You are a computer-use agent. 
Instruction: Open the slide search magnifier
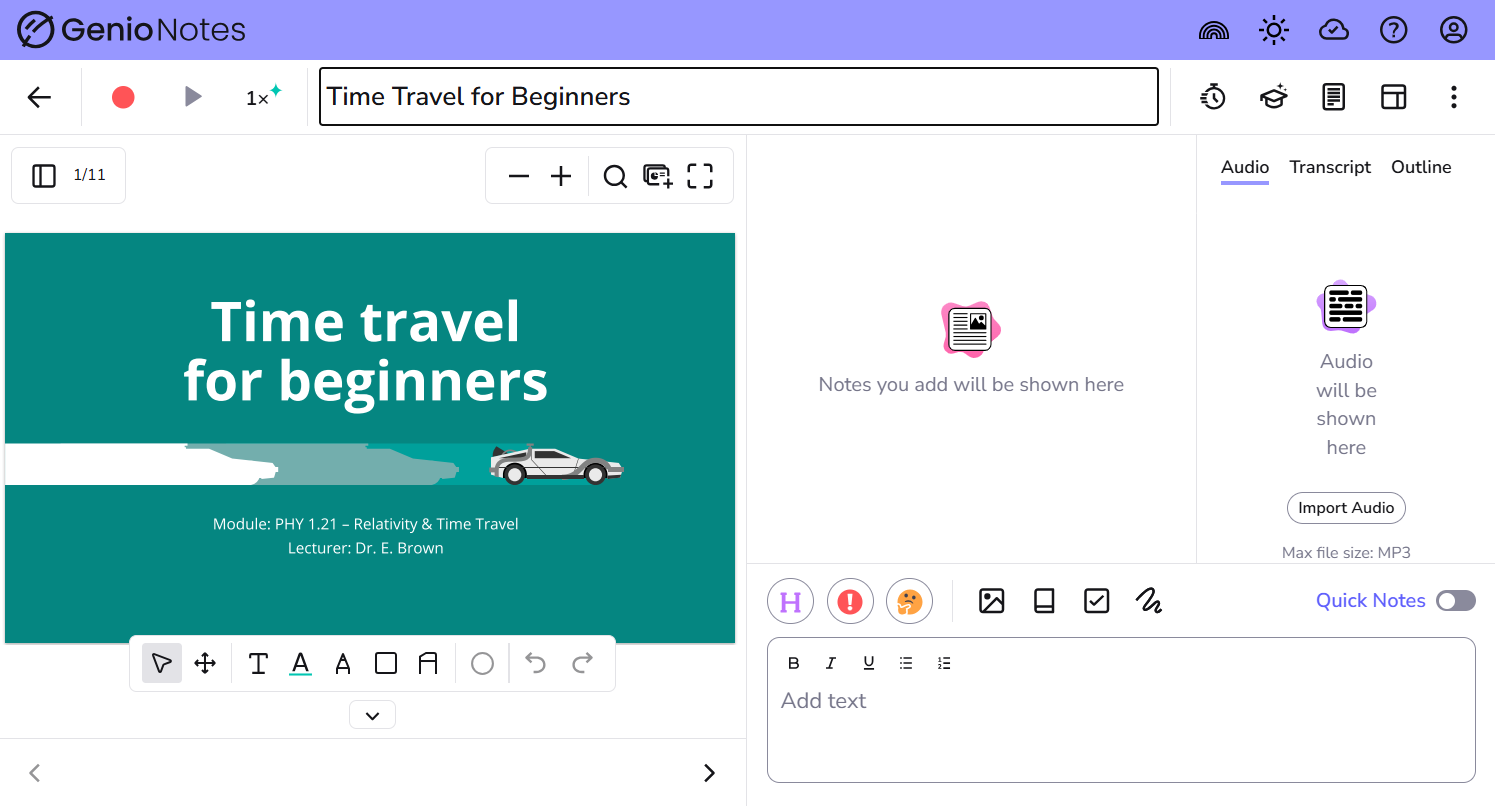(615, 177)
